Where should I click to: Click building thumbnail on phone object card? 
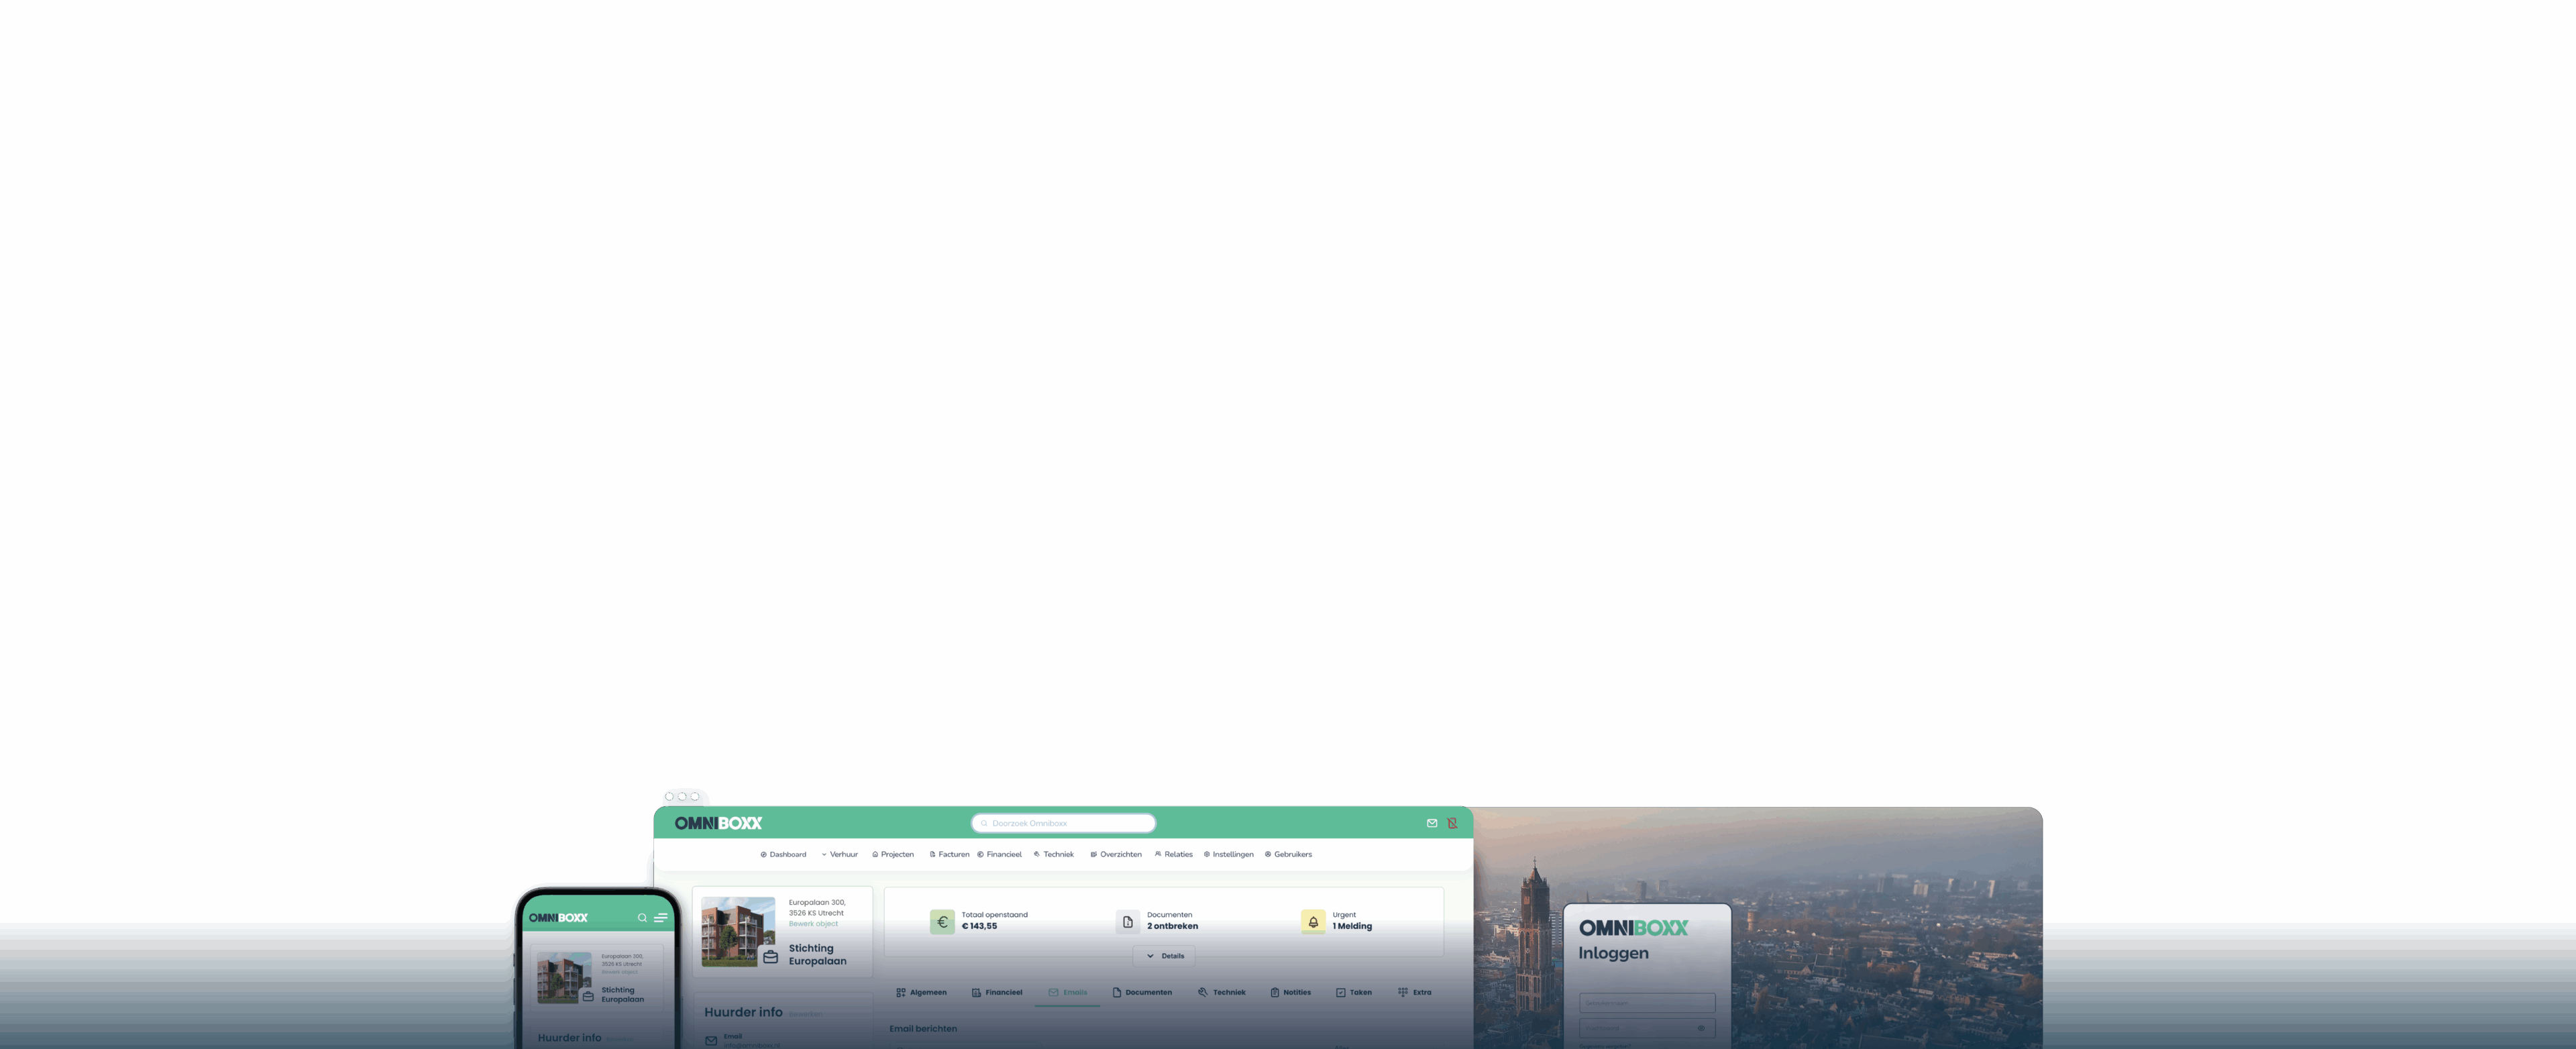[563, 977]
